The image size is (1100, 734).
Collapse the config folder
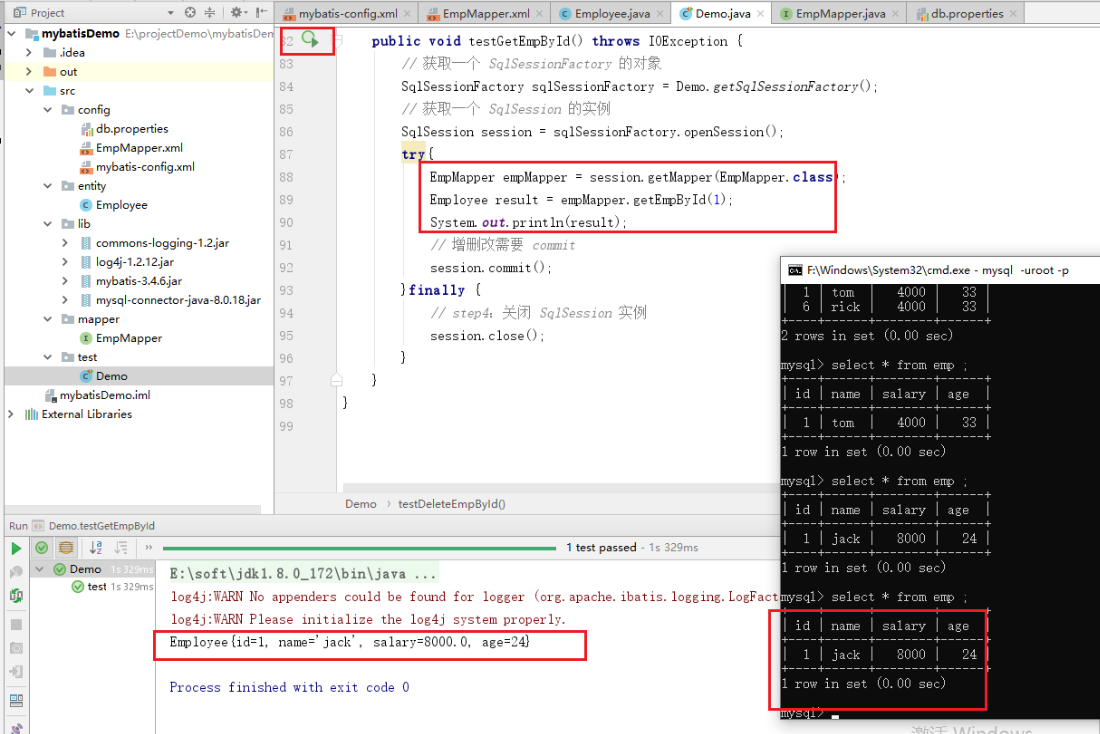coord(48,109)
